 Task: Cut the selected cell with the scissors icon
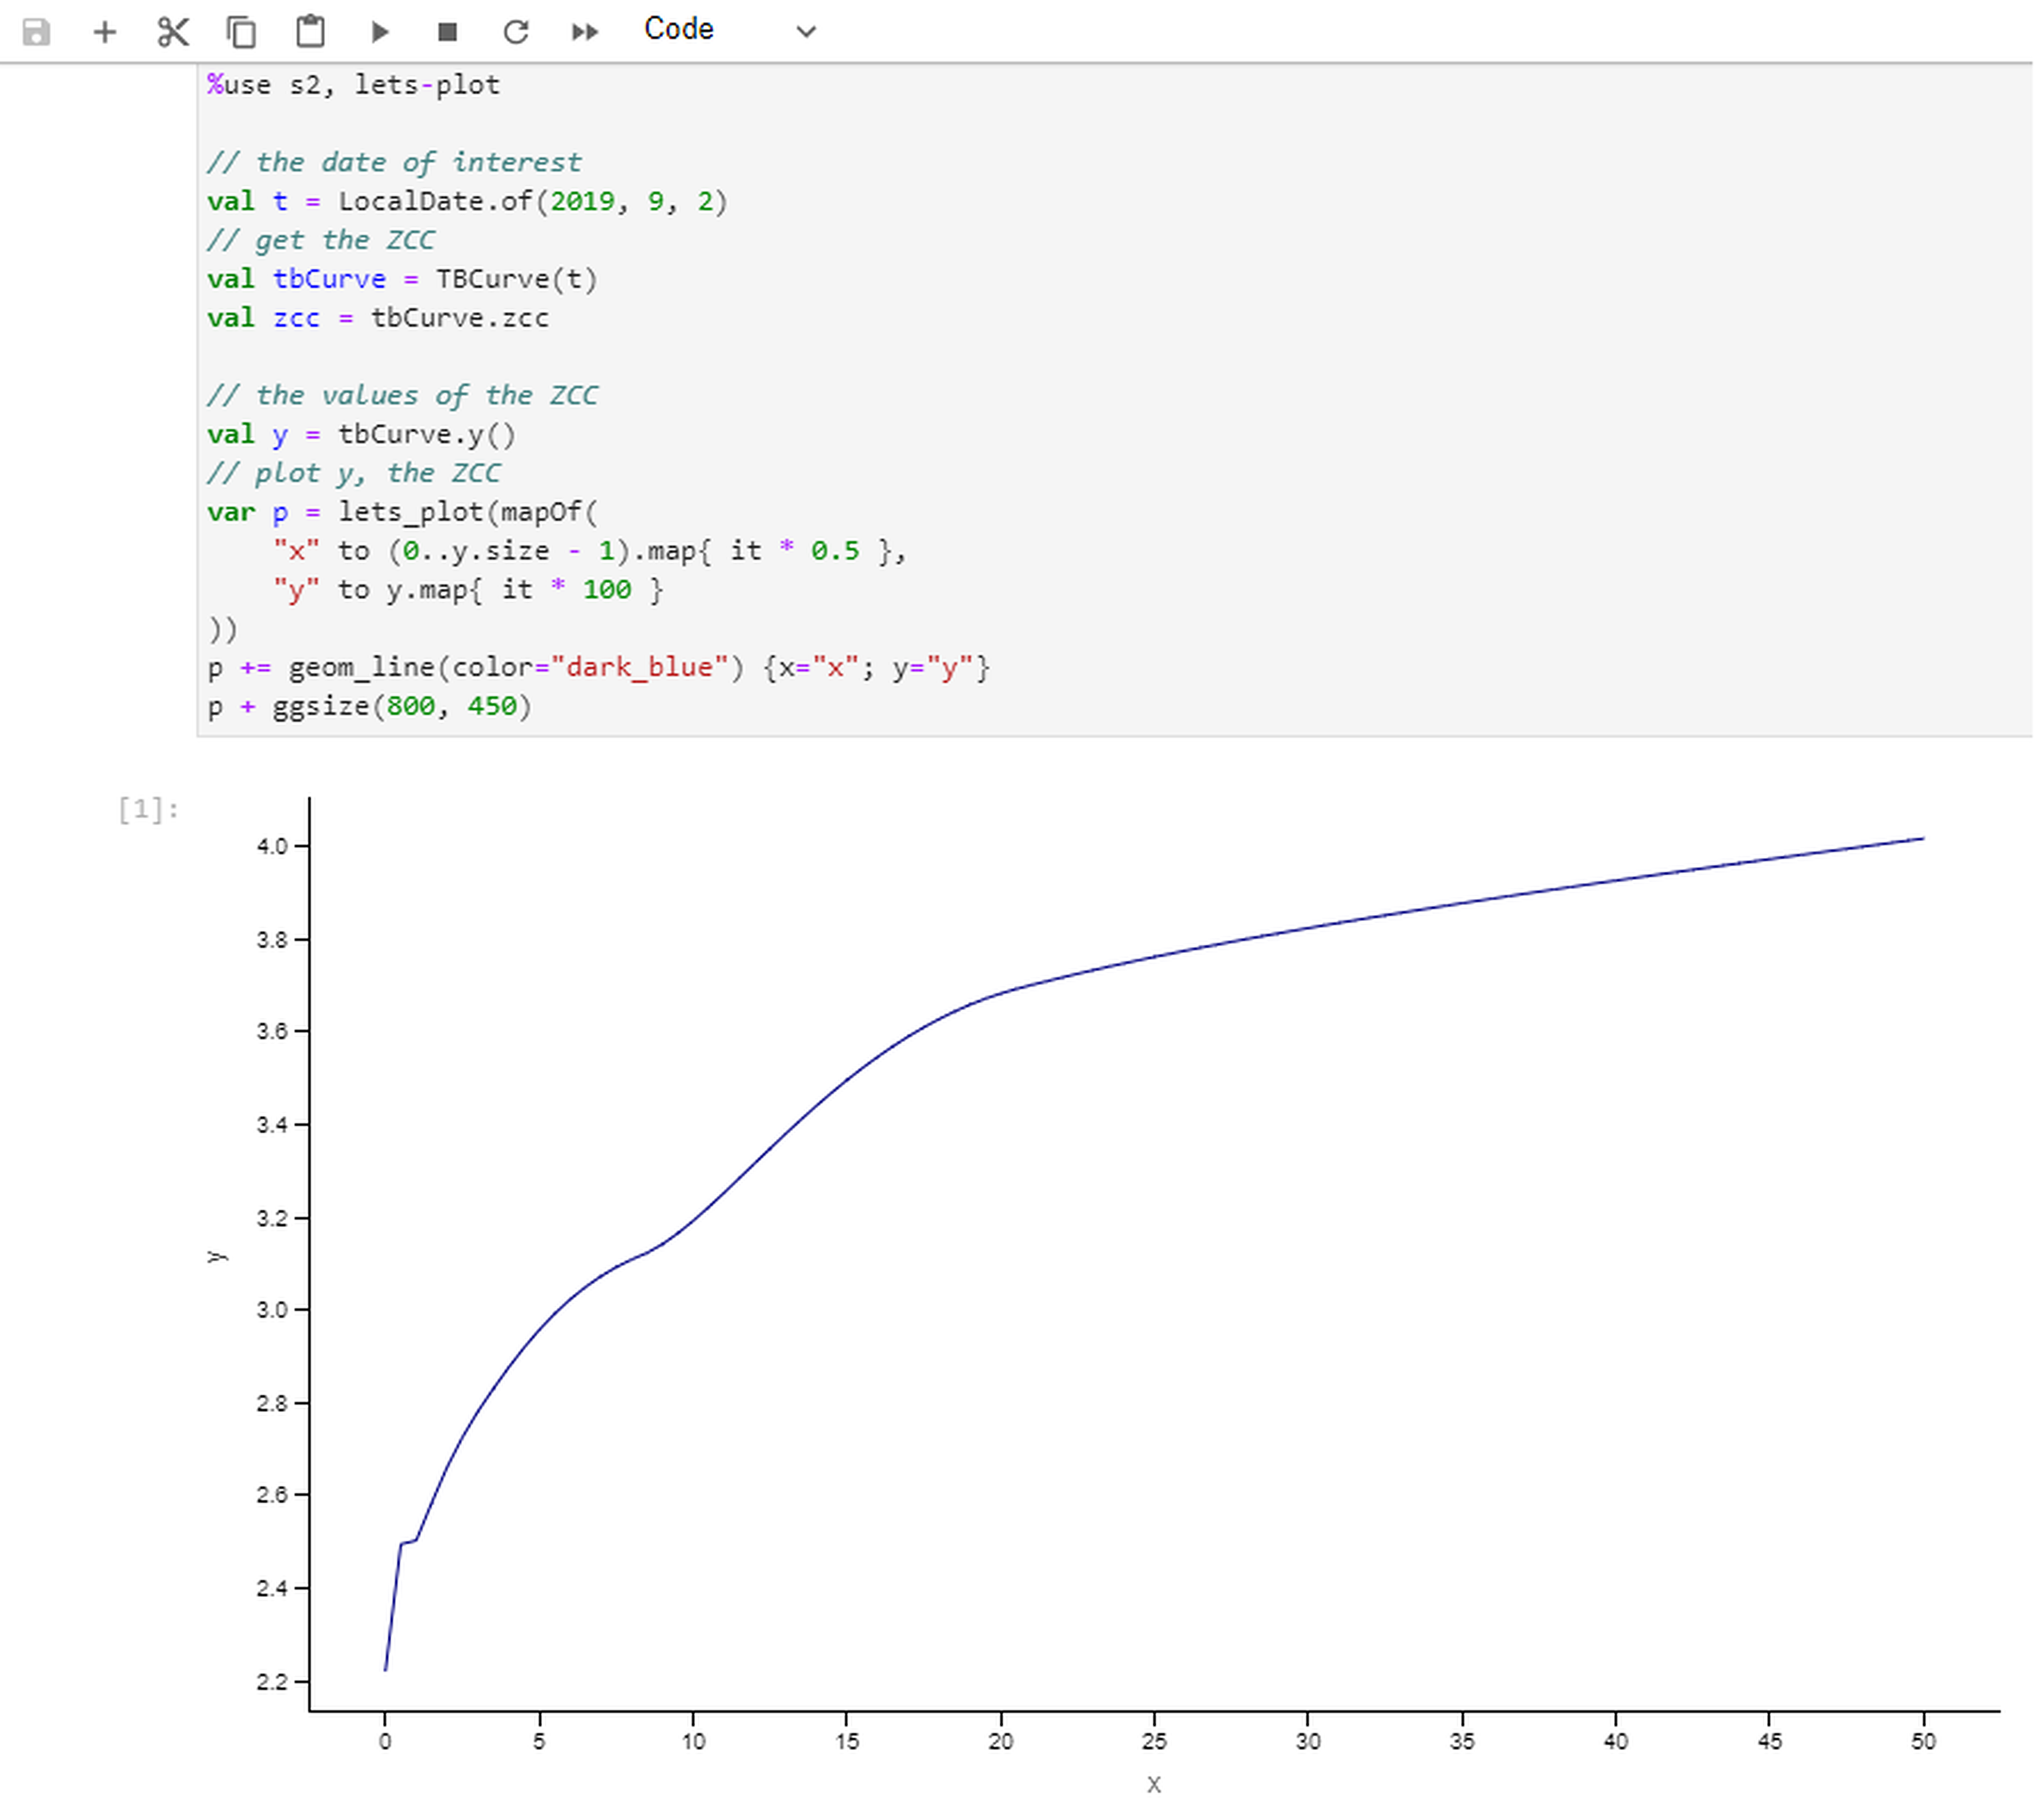pos(173,32)
